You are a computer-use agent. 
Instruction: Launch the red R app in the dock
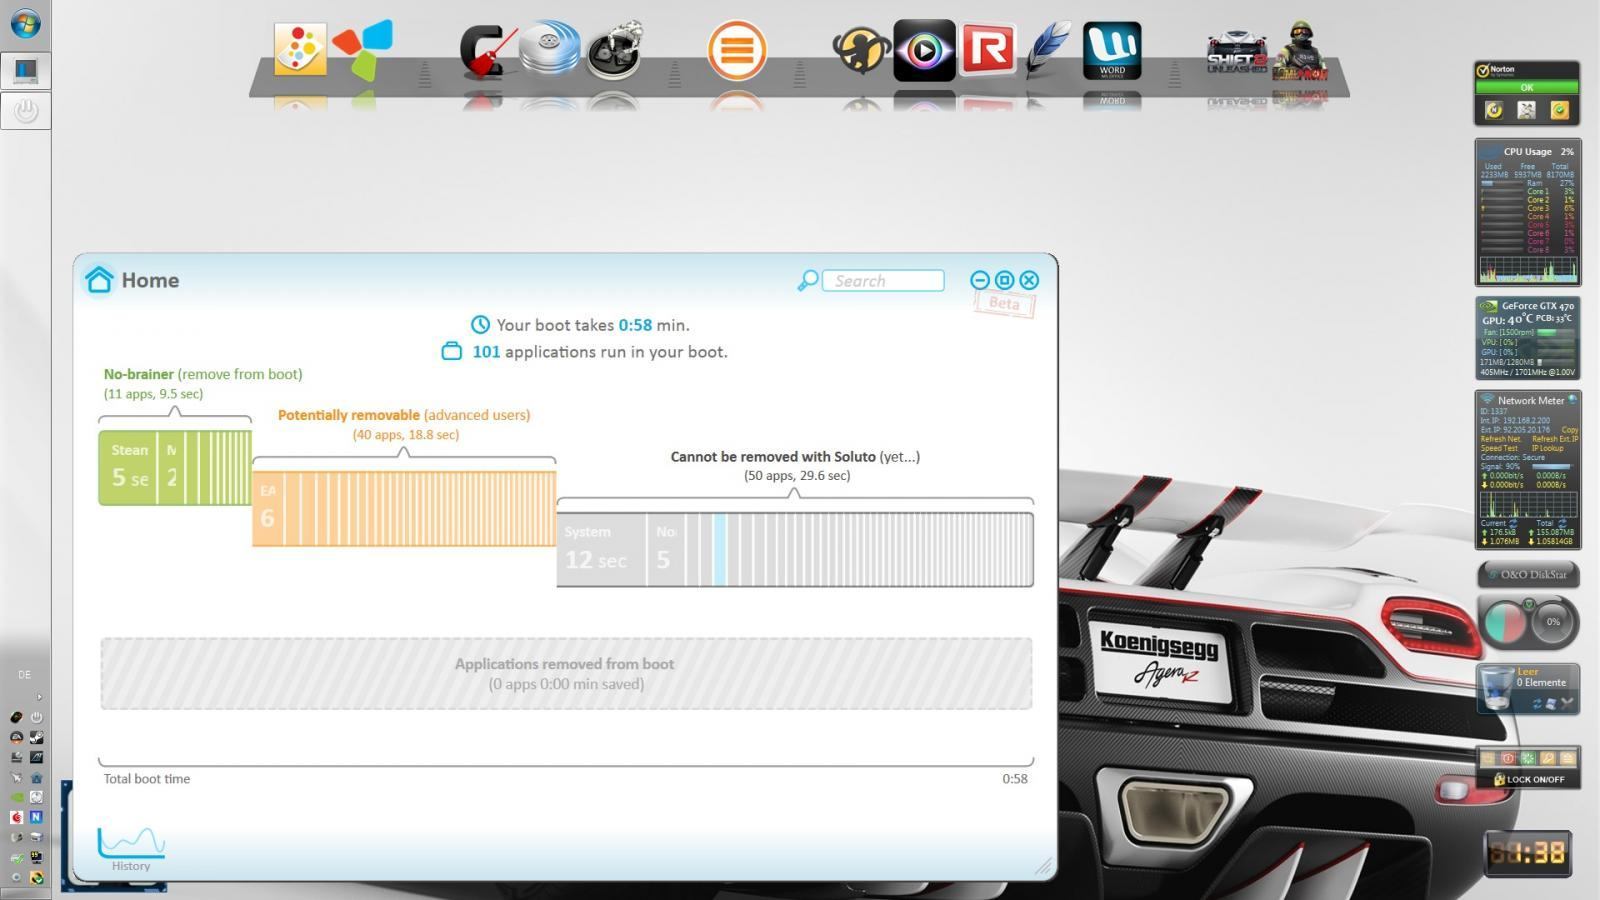[987, 49]
